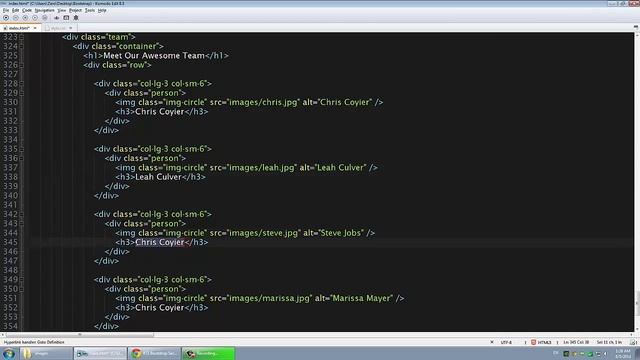This screenshot has width=640, height=360.
Task: Click the first round dark toolbar button
Action: pos(6,18)
